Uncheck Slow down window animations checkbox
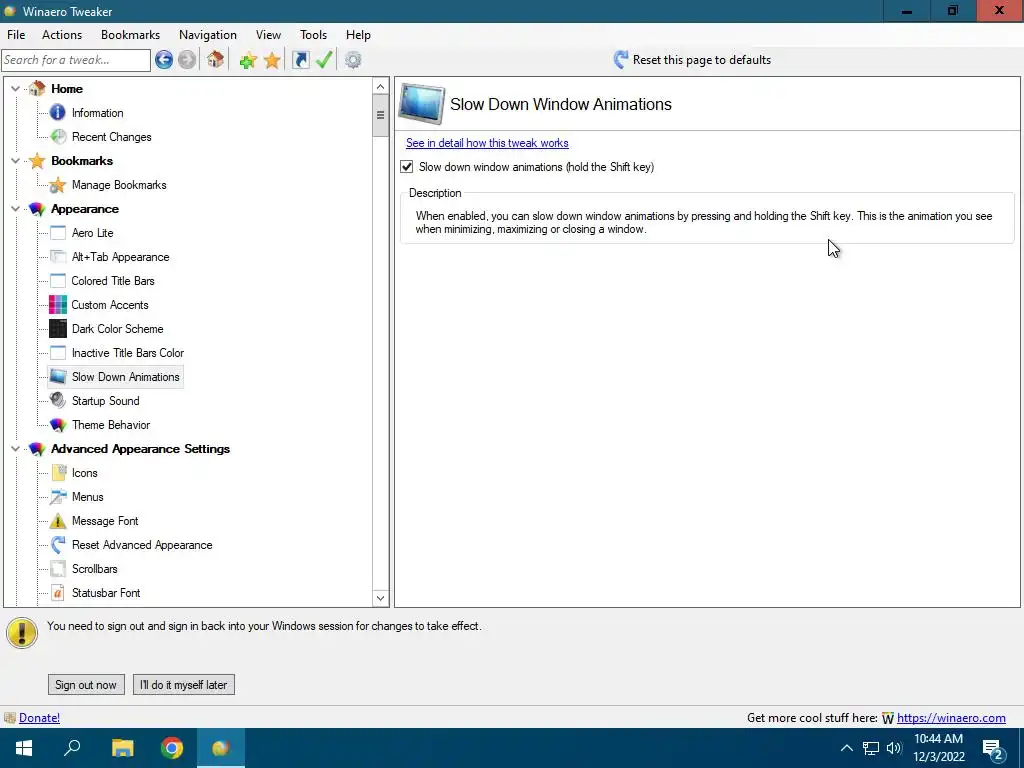 (x=407, y=167)
